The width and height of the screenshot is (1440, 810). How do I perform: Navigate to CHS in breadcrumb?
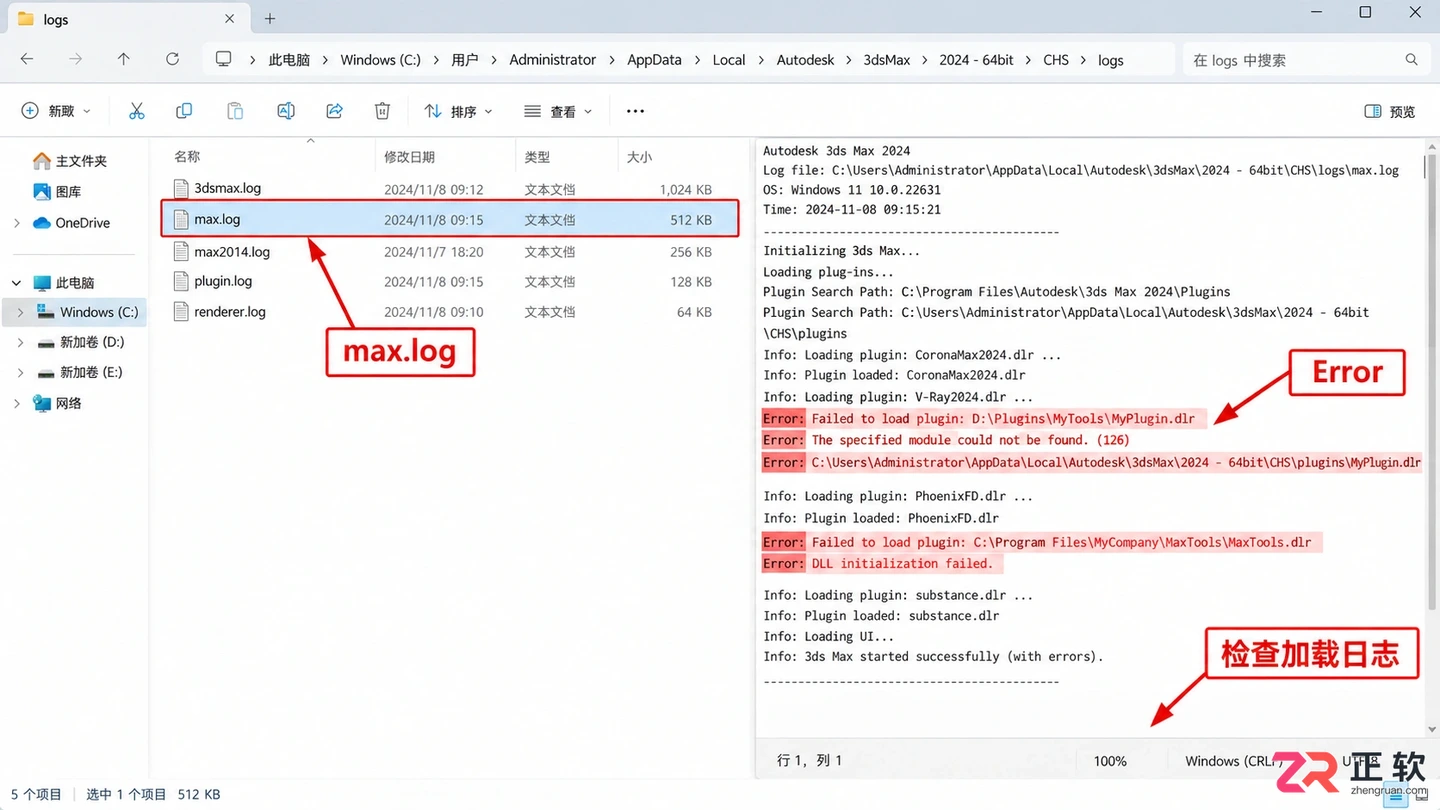coord(1056,60)
